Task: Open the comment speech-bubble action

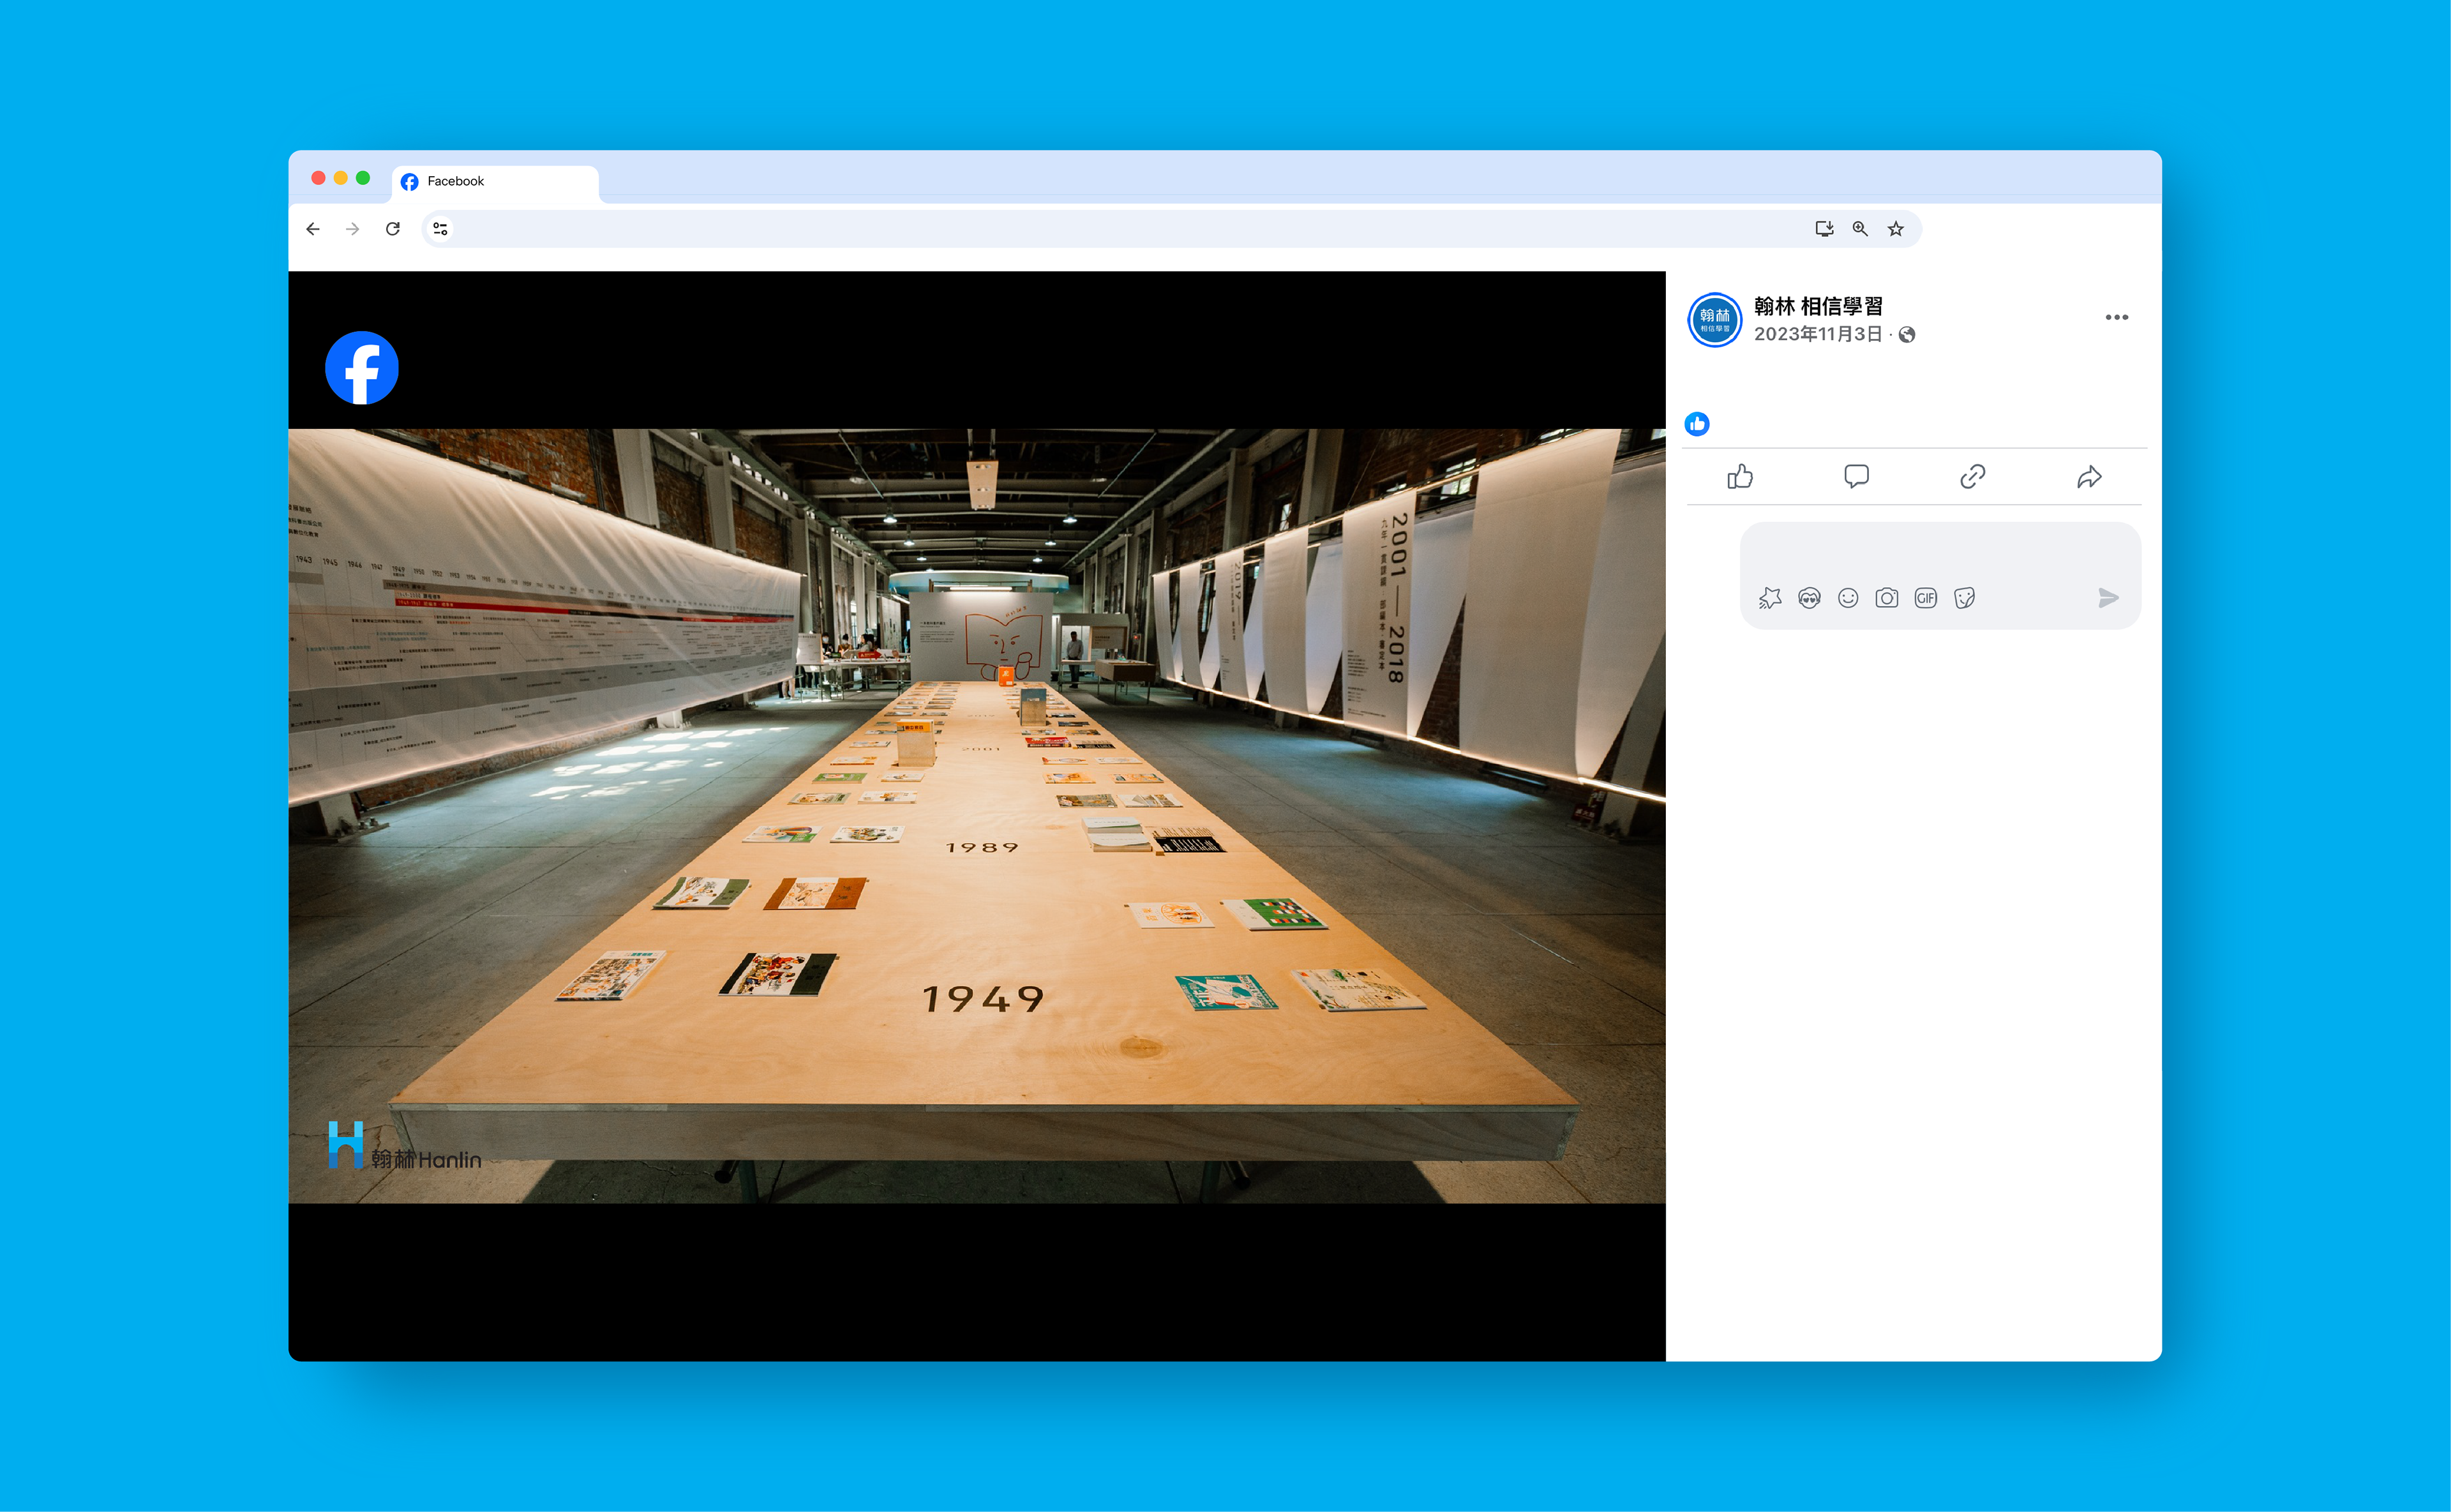Action: tap(1856, 477)
